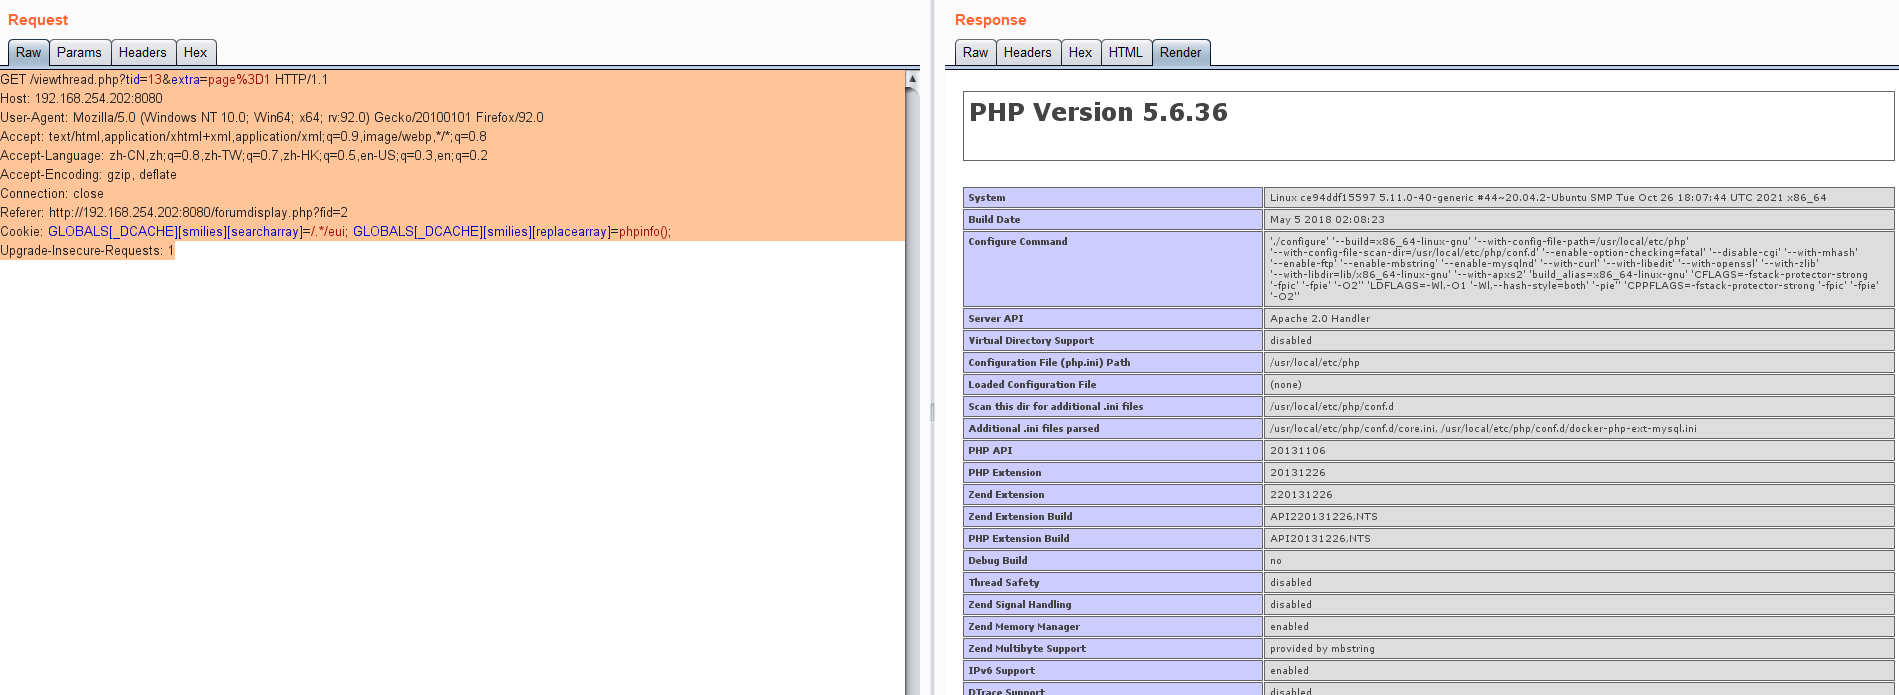This screenshot has height=695, width=1899.
Task: Click the Connection: close line
Action: 52,194
